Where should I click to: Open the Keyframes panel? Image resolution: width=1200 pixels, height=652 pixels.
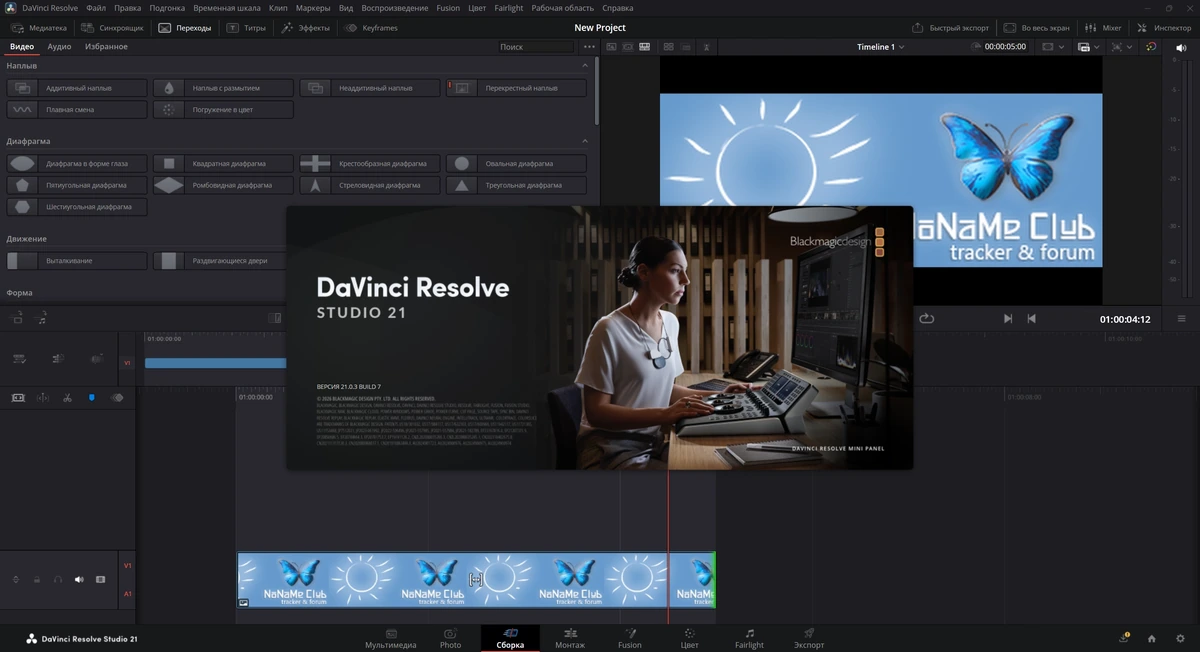[x=371, y=28]
